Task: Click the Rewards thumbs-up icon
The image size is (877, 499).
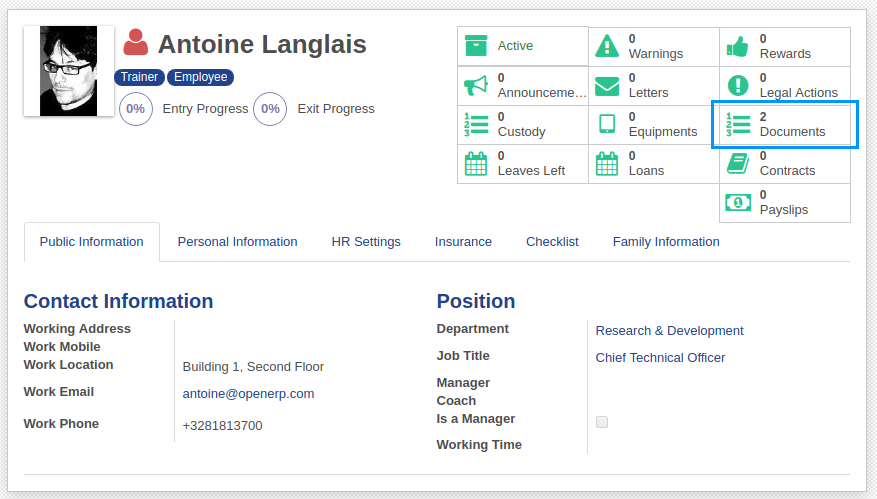Action: pos(738,46)
